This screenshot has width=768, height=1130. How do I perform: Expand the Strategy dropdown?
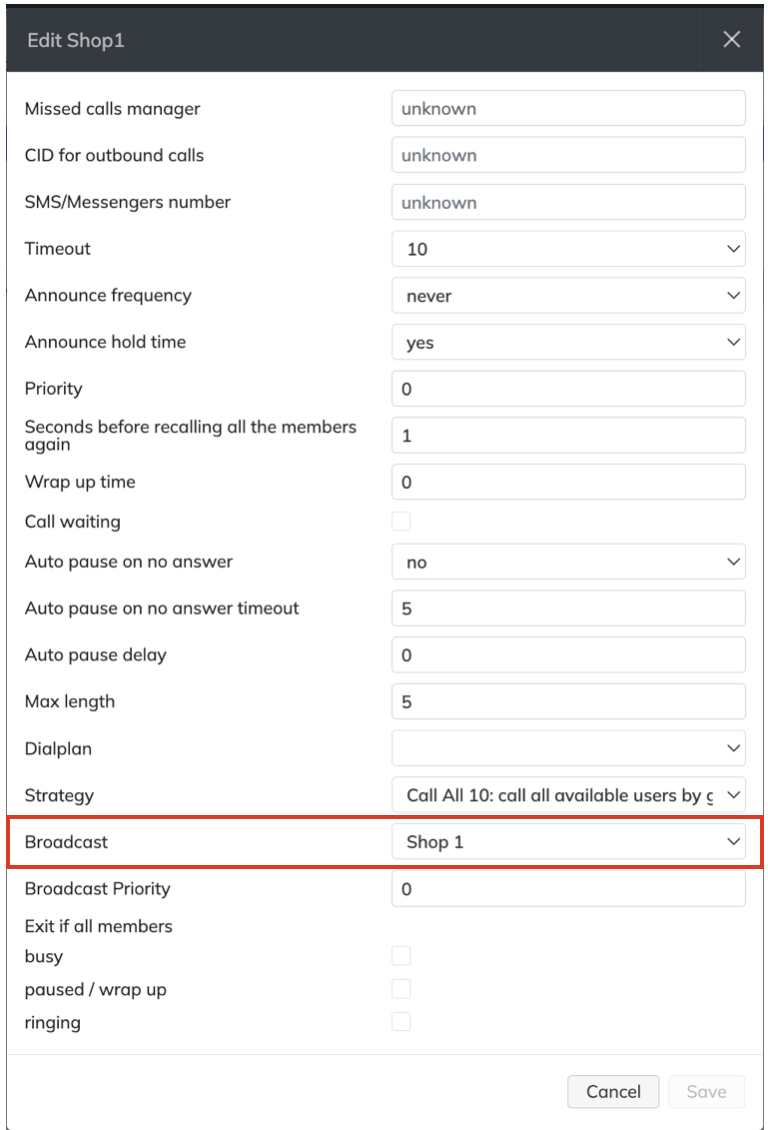(x=568, y=795)
